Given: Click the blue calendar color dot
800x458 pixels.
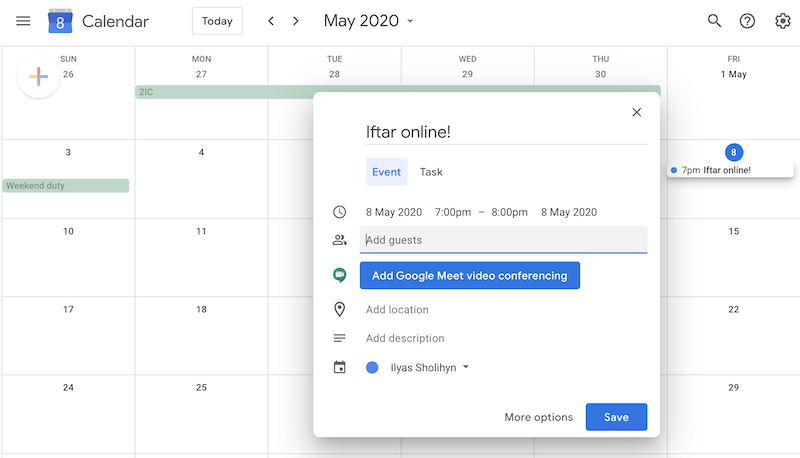Looking at the screenshot, I should click(372, 367).
